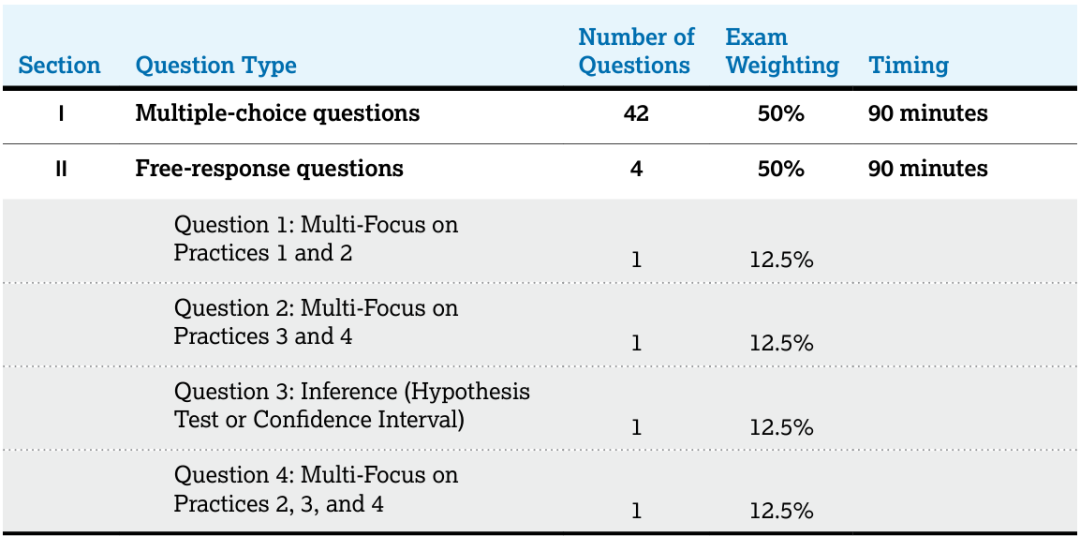Select the Timing column header
Screen dimensions: 1080x536
pyautogui.click(x=908, y=65)
